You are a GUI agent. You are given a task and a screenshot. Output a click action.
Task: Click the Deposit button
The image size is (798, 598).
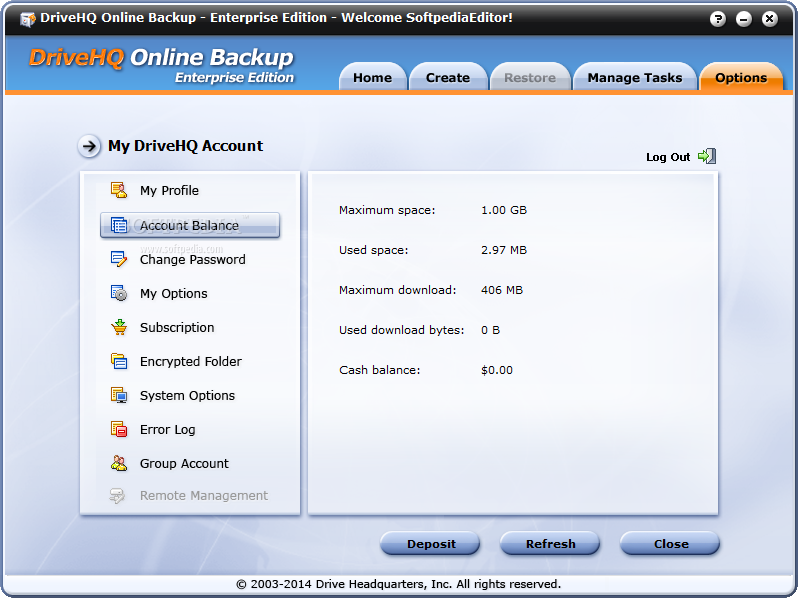(x=431, y=544)
